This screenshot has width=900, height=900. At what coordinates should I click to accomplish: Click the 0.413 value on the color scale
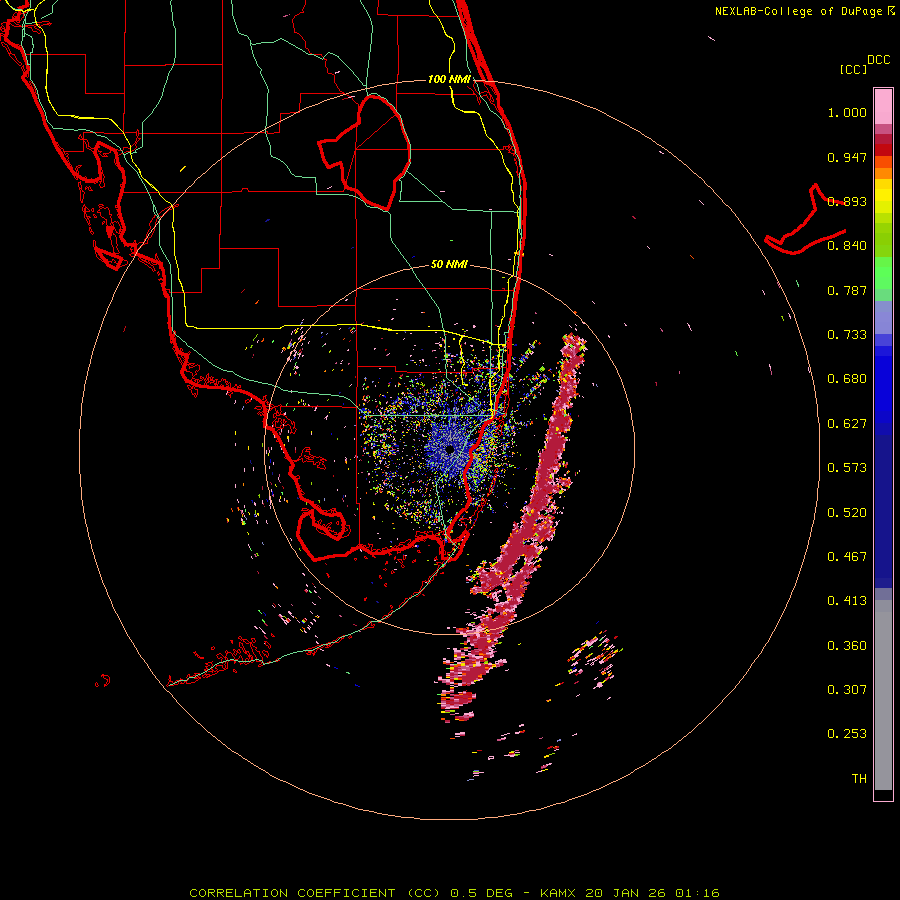pos(847,601)
